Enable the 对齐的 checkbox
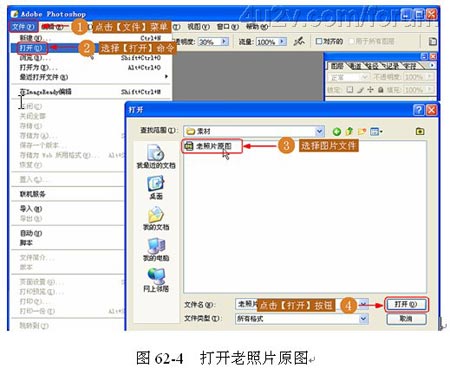This screenshot has width=450, height=368. click(x=319, y=41)
